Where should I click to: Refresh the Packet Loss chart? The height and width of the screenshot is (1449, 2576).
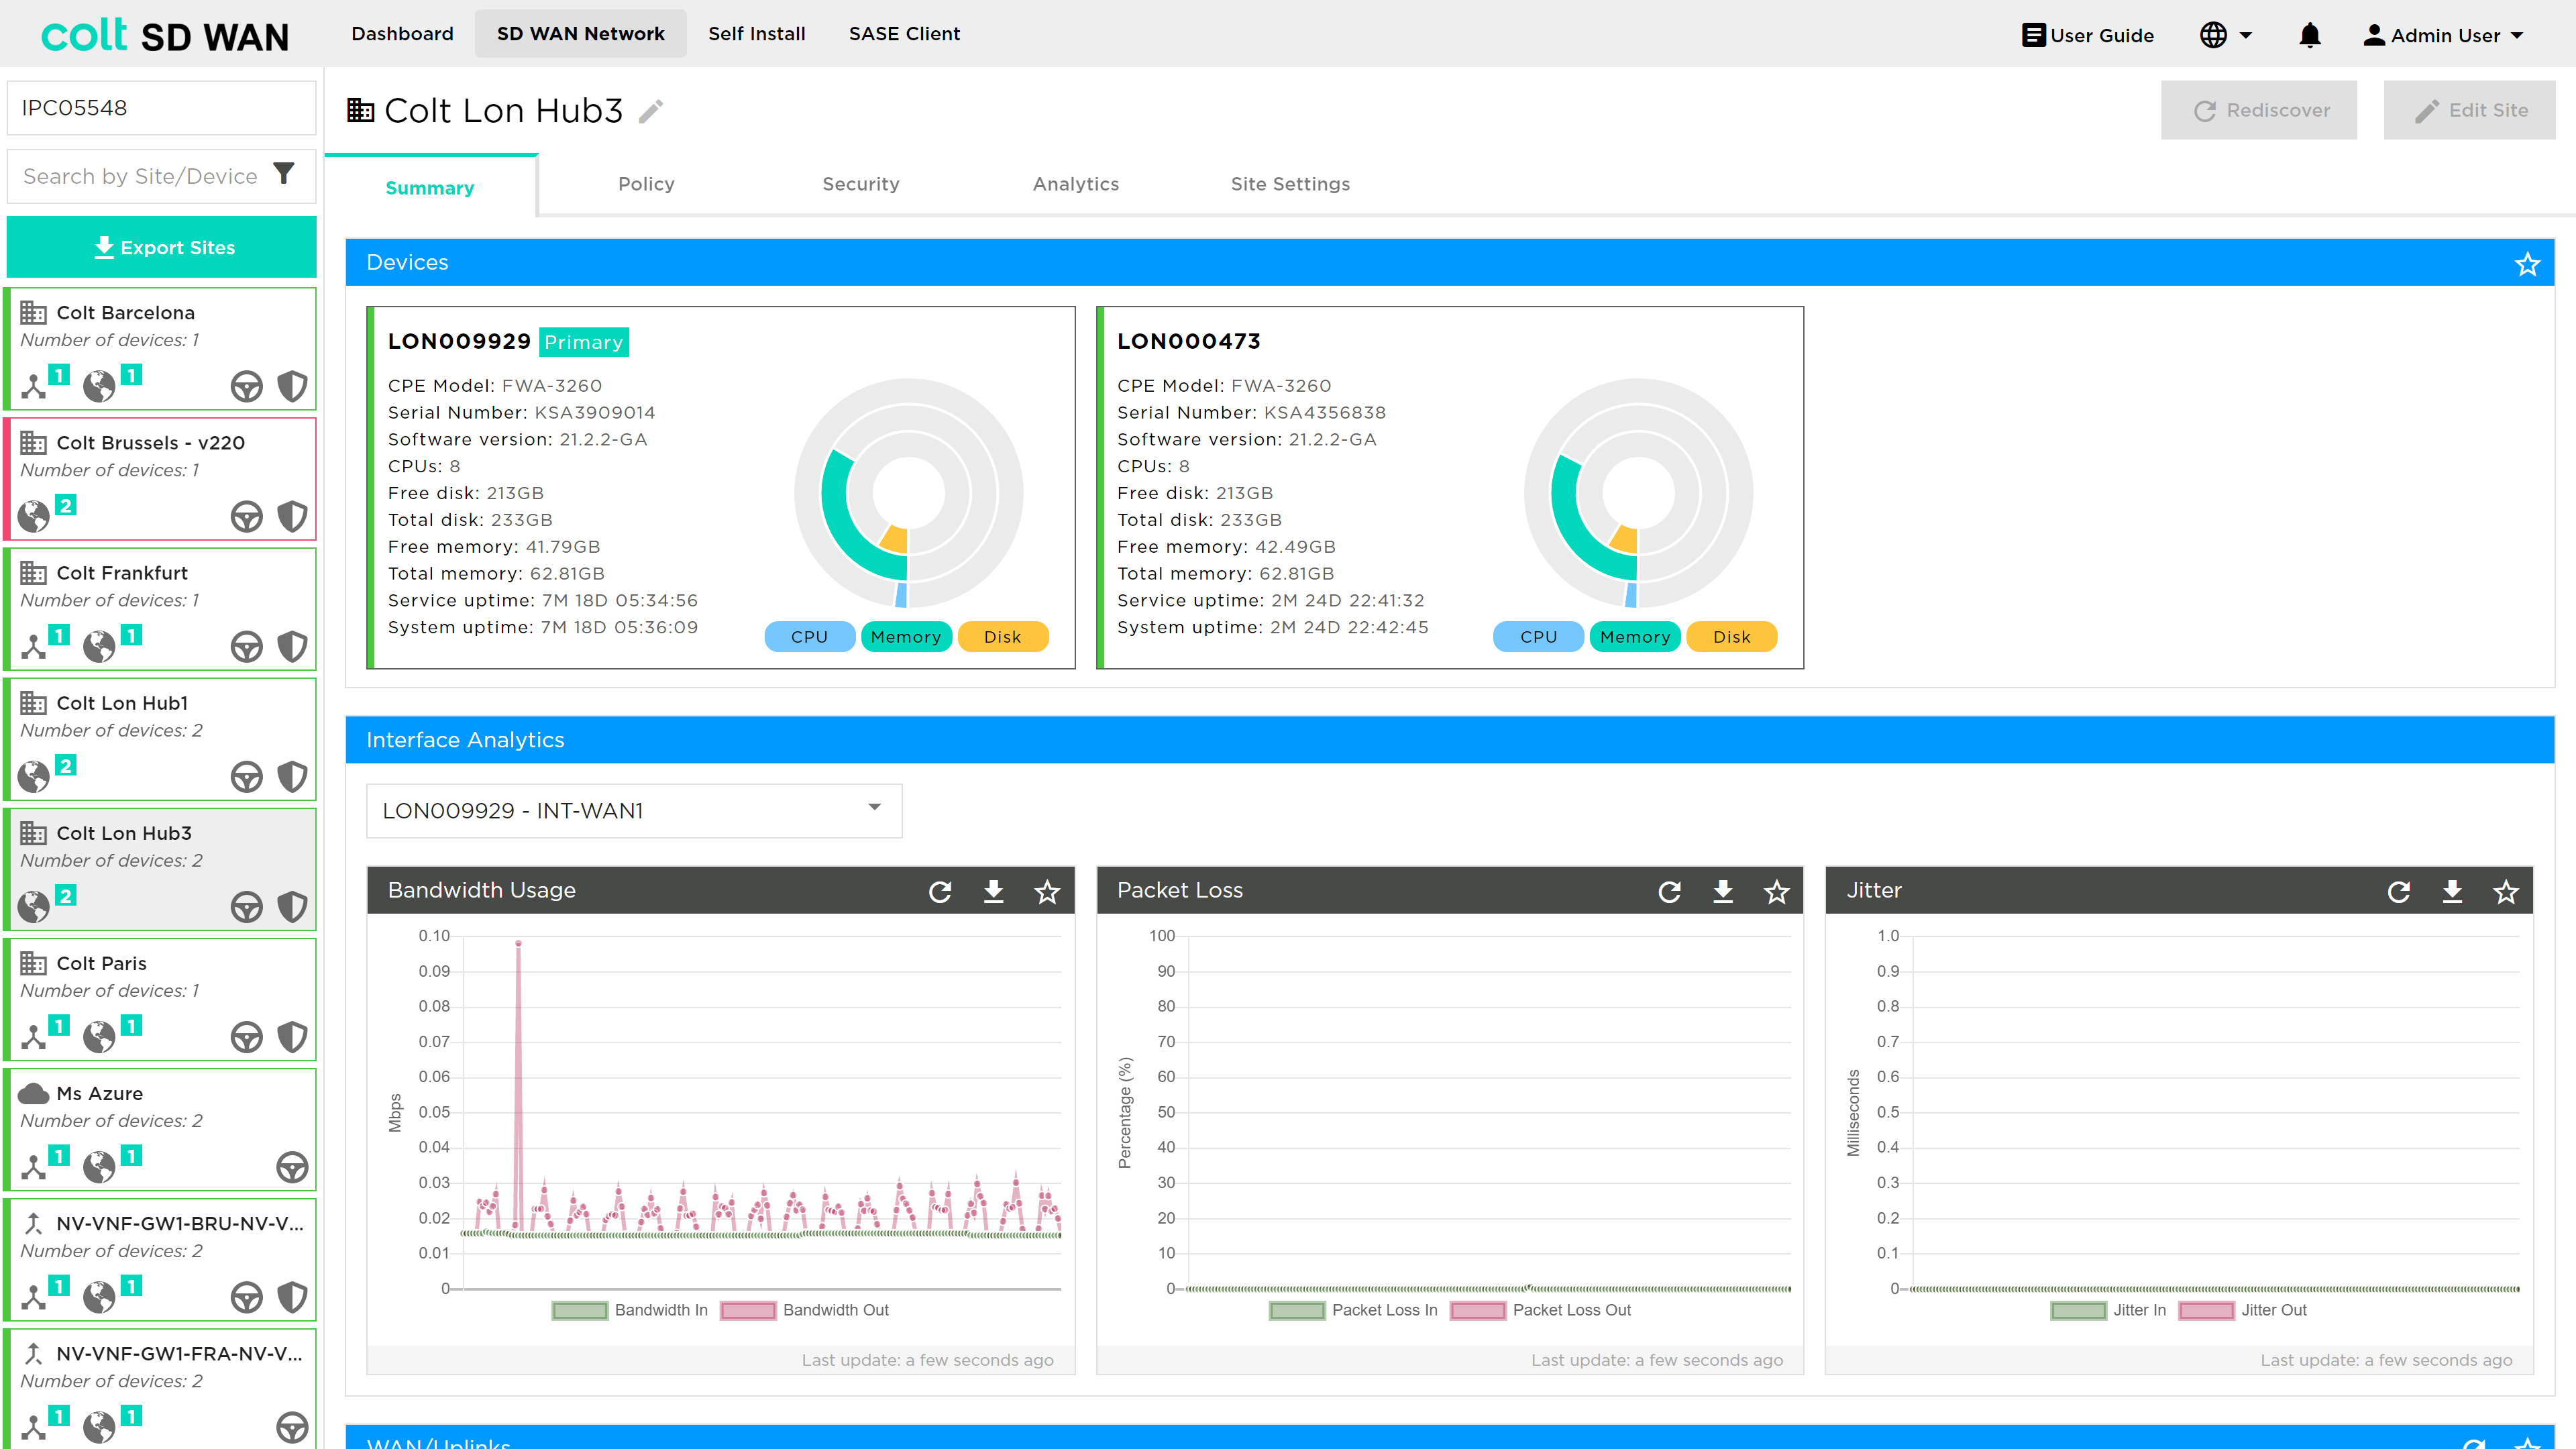1669,891
